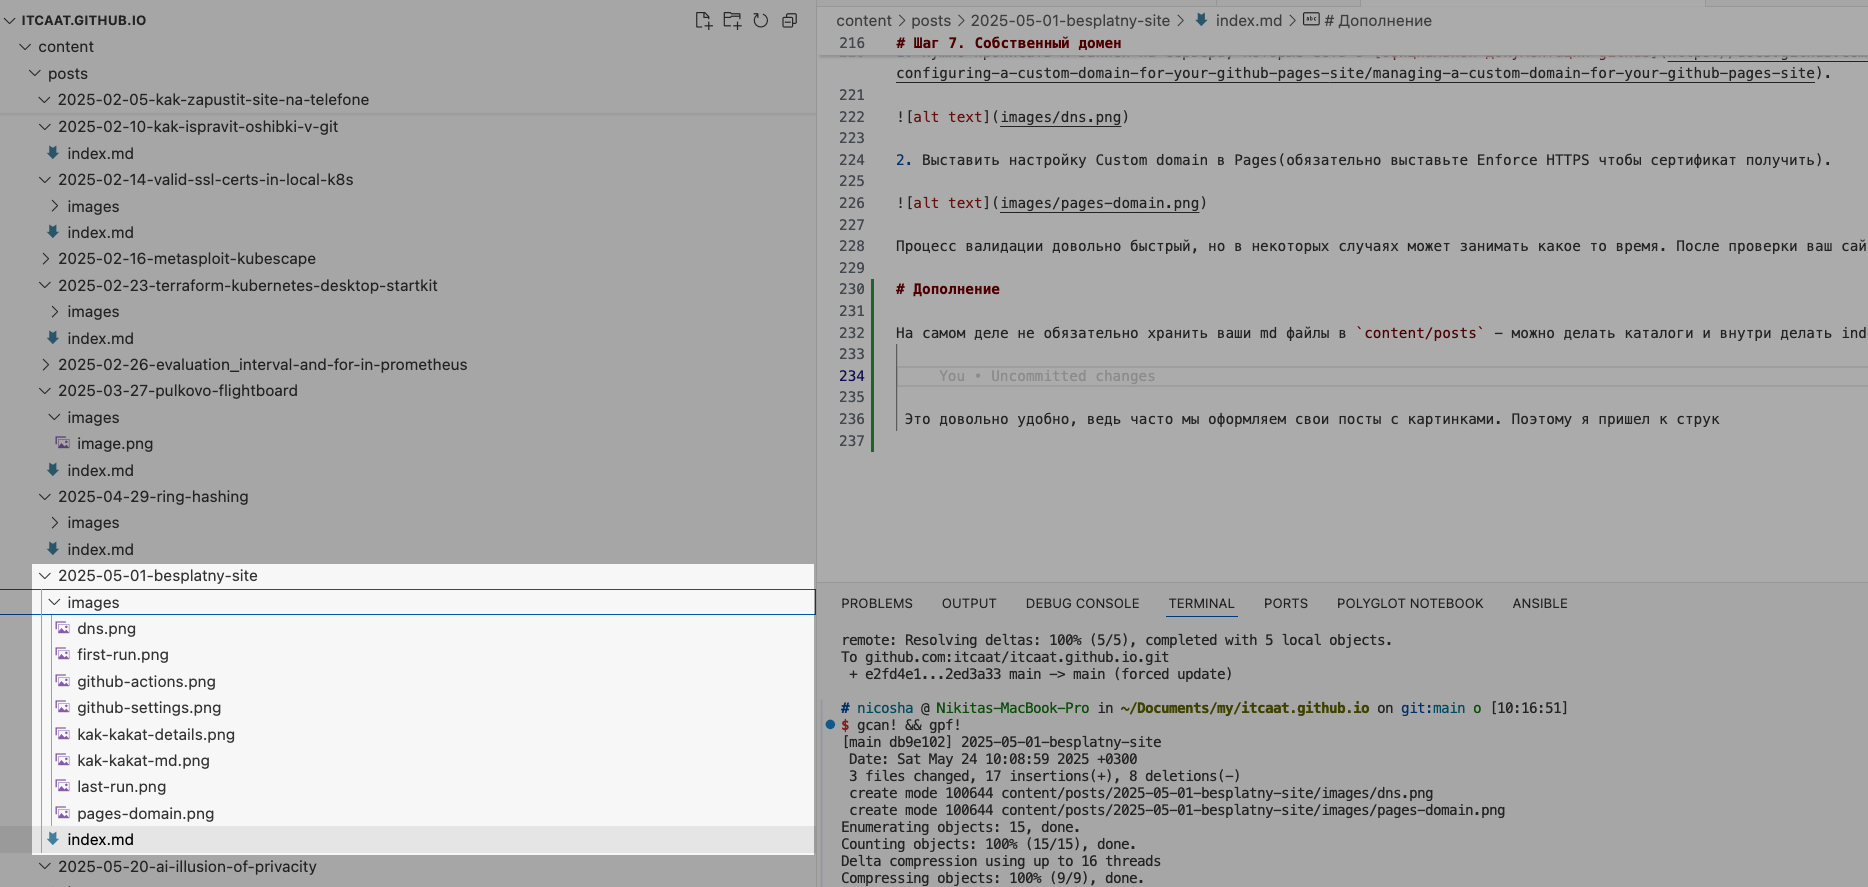1868x887 pixels.
Task: Click images folder under terraform-kubernetes-desktop-startkit
Action: 93,311
